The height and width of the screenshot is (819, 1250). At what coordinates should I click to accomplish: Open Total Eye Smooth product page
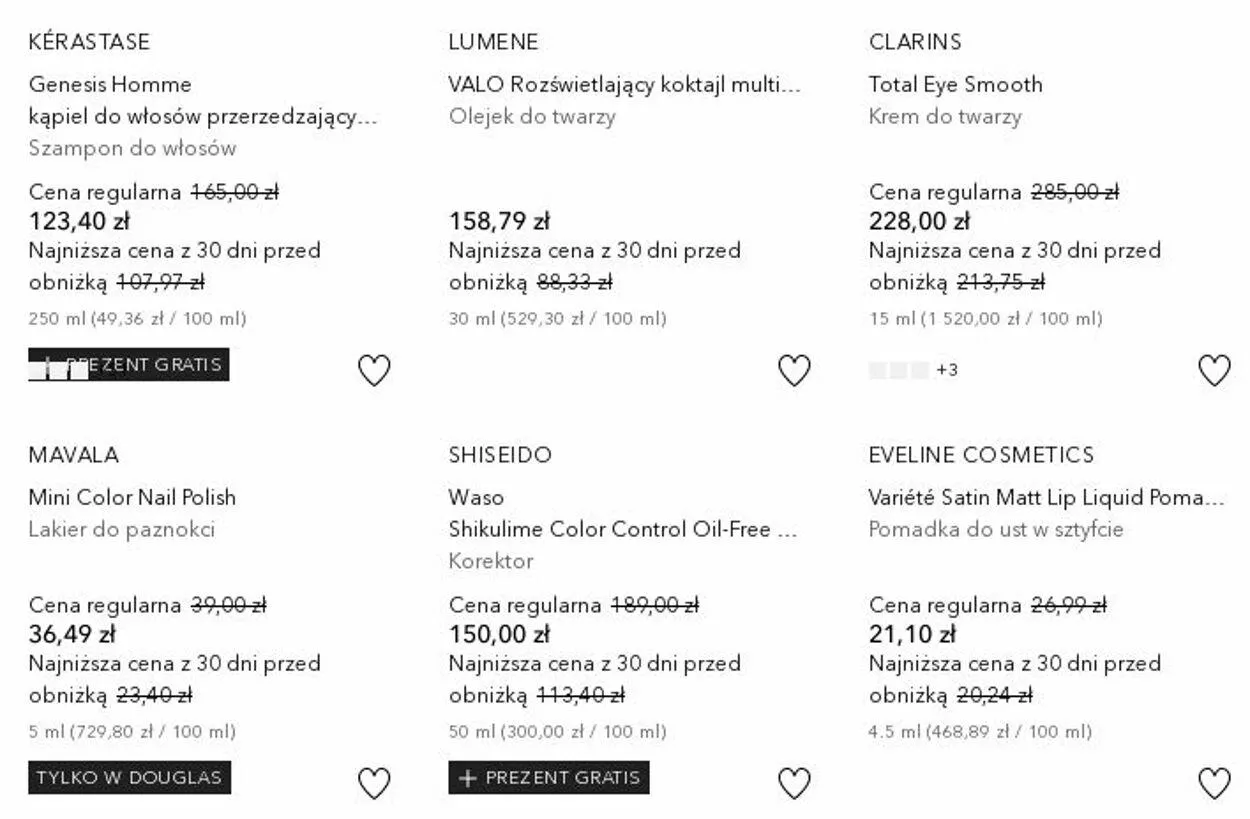955,84
